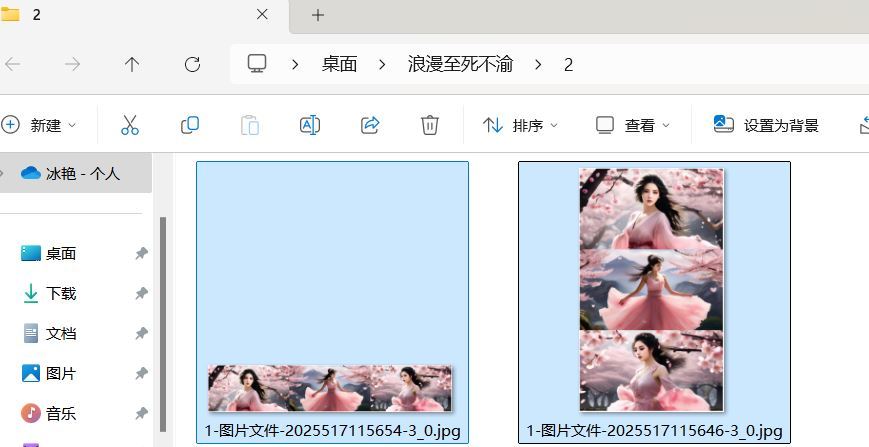Open the 排序 sort dropdown
869x447 pixels.
pos(520,125)
